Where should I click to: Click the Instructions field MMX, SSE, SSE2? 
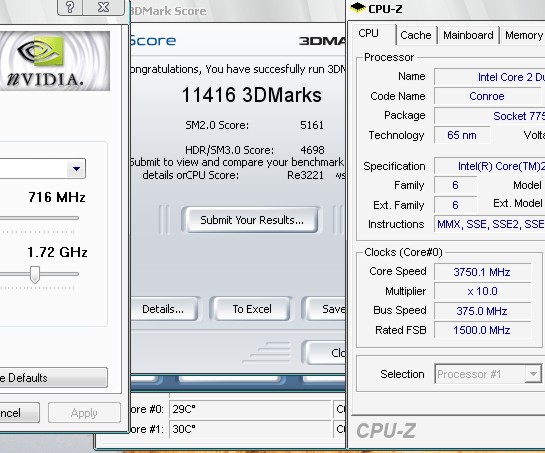(x=490, y=224)
